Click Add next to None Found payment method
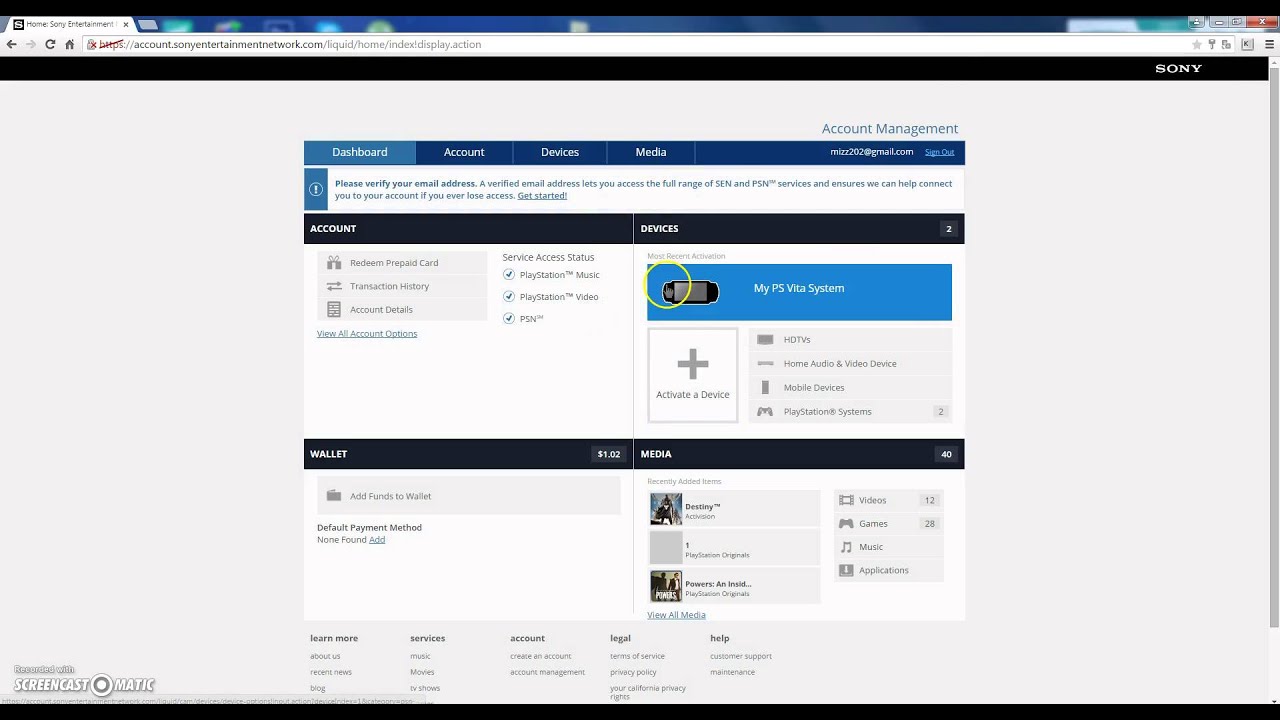Screen dimensions: 1280x720 (x=377, y=540)
